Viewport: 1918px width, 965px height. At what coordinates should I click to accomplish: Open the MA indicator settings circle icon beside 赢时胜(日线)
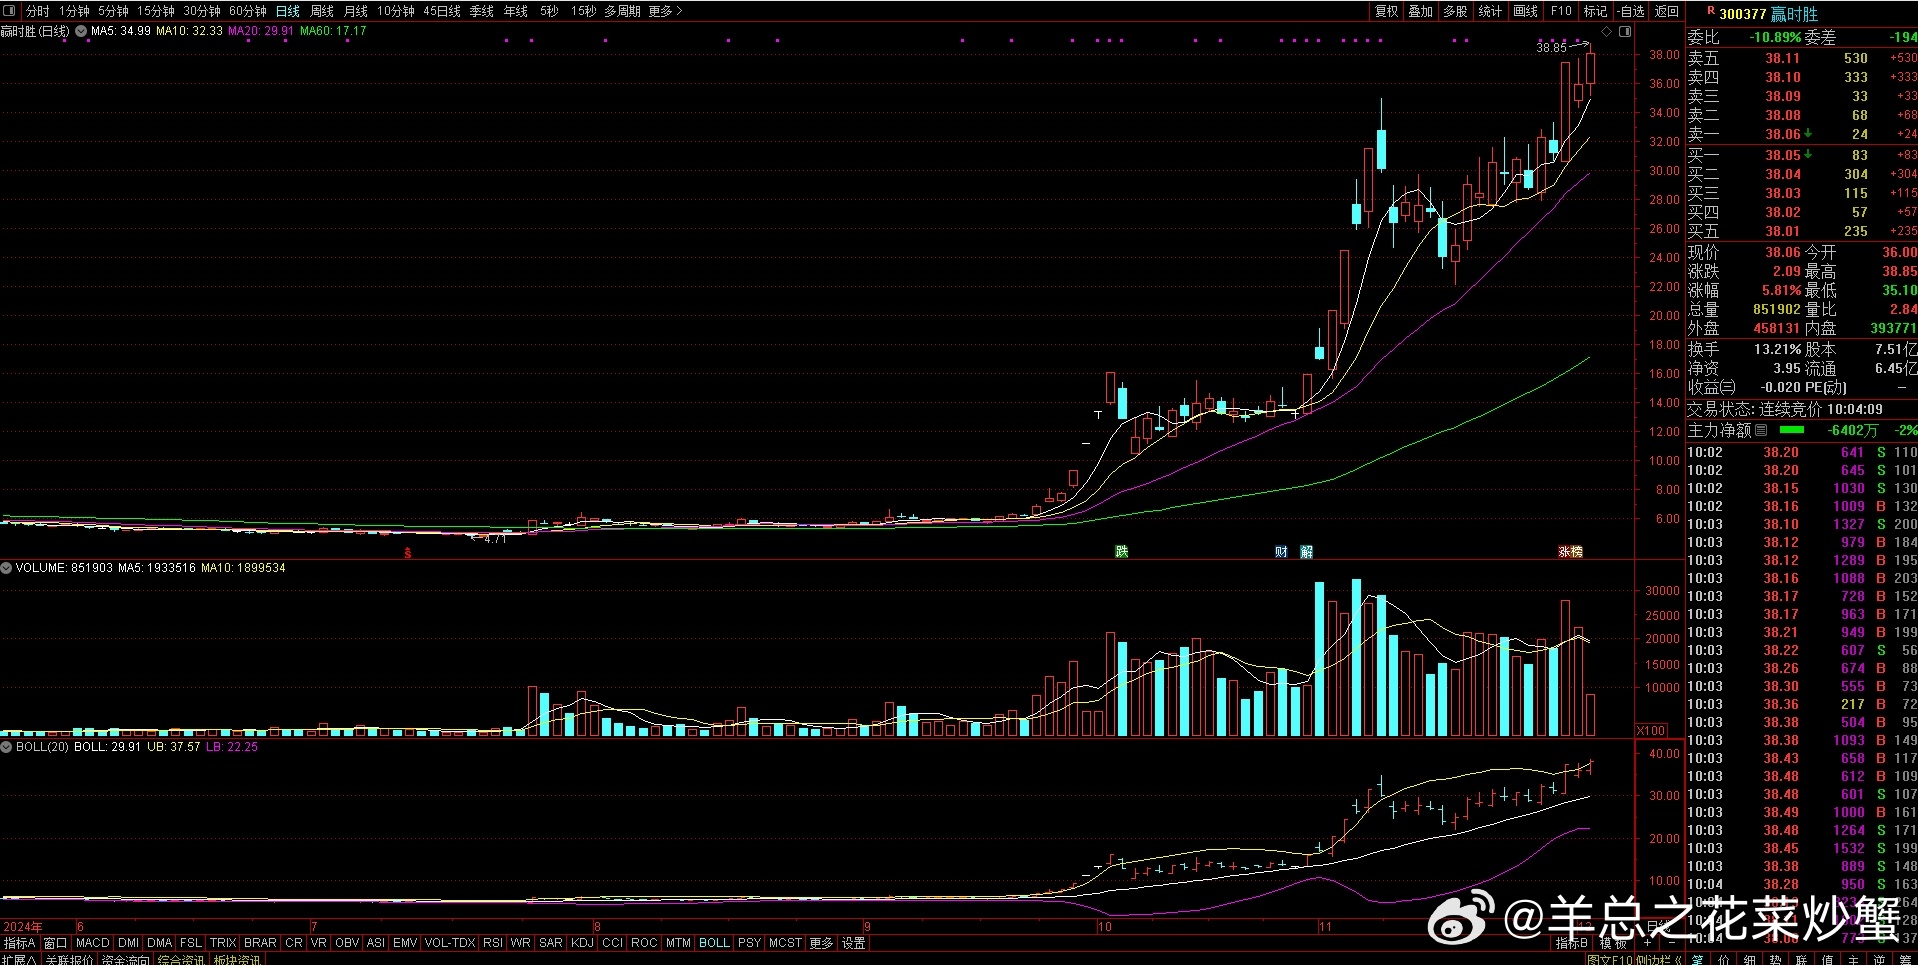(81, 31)
